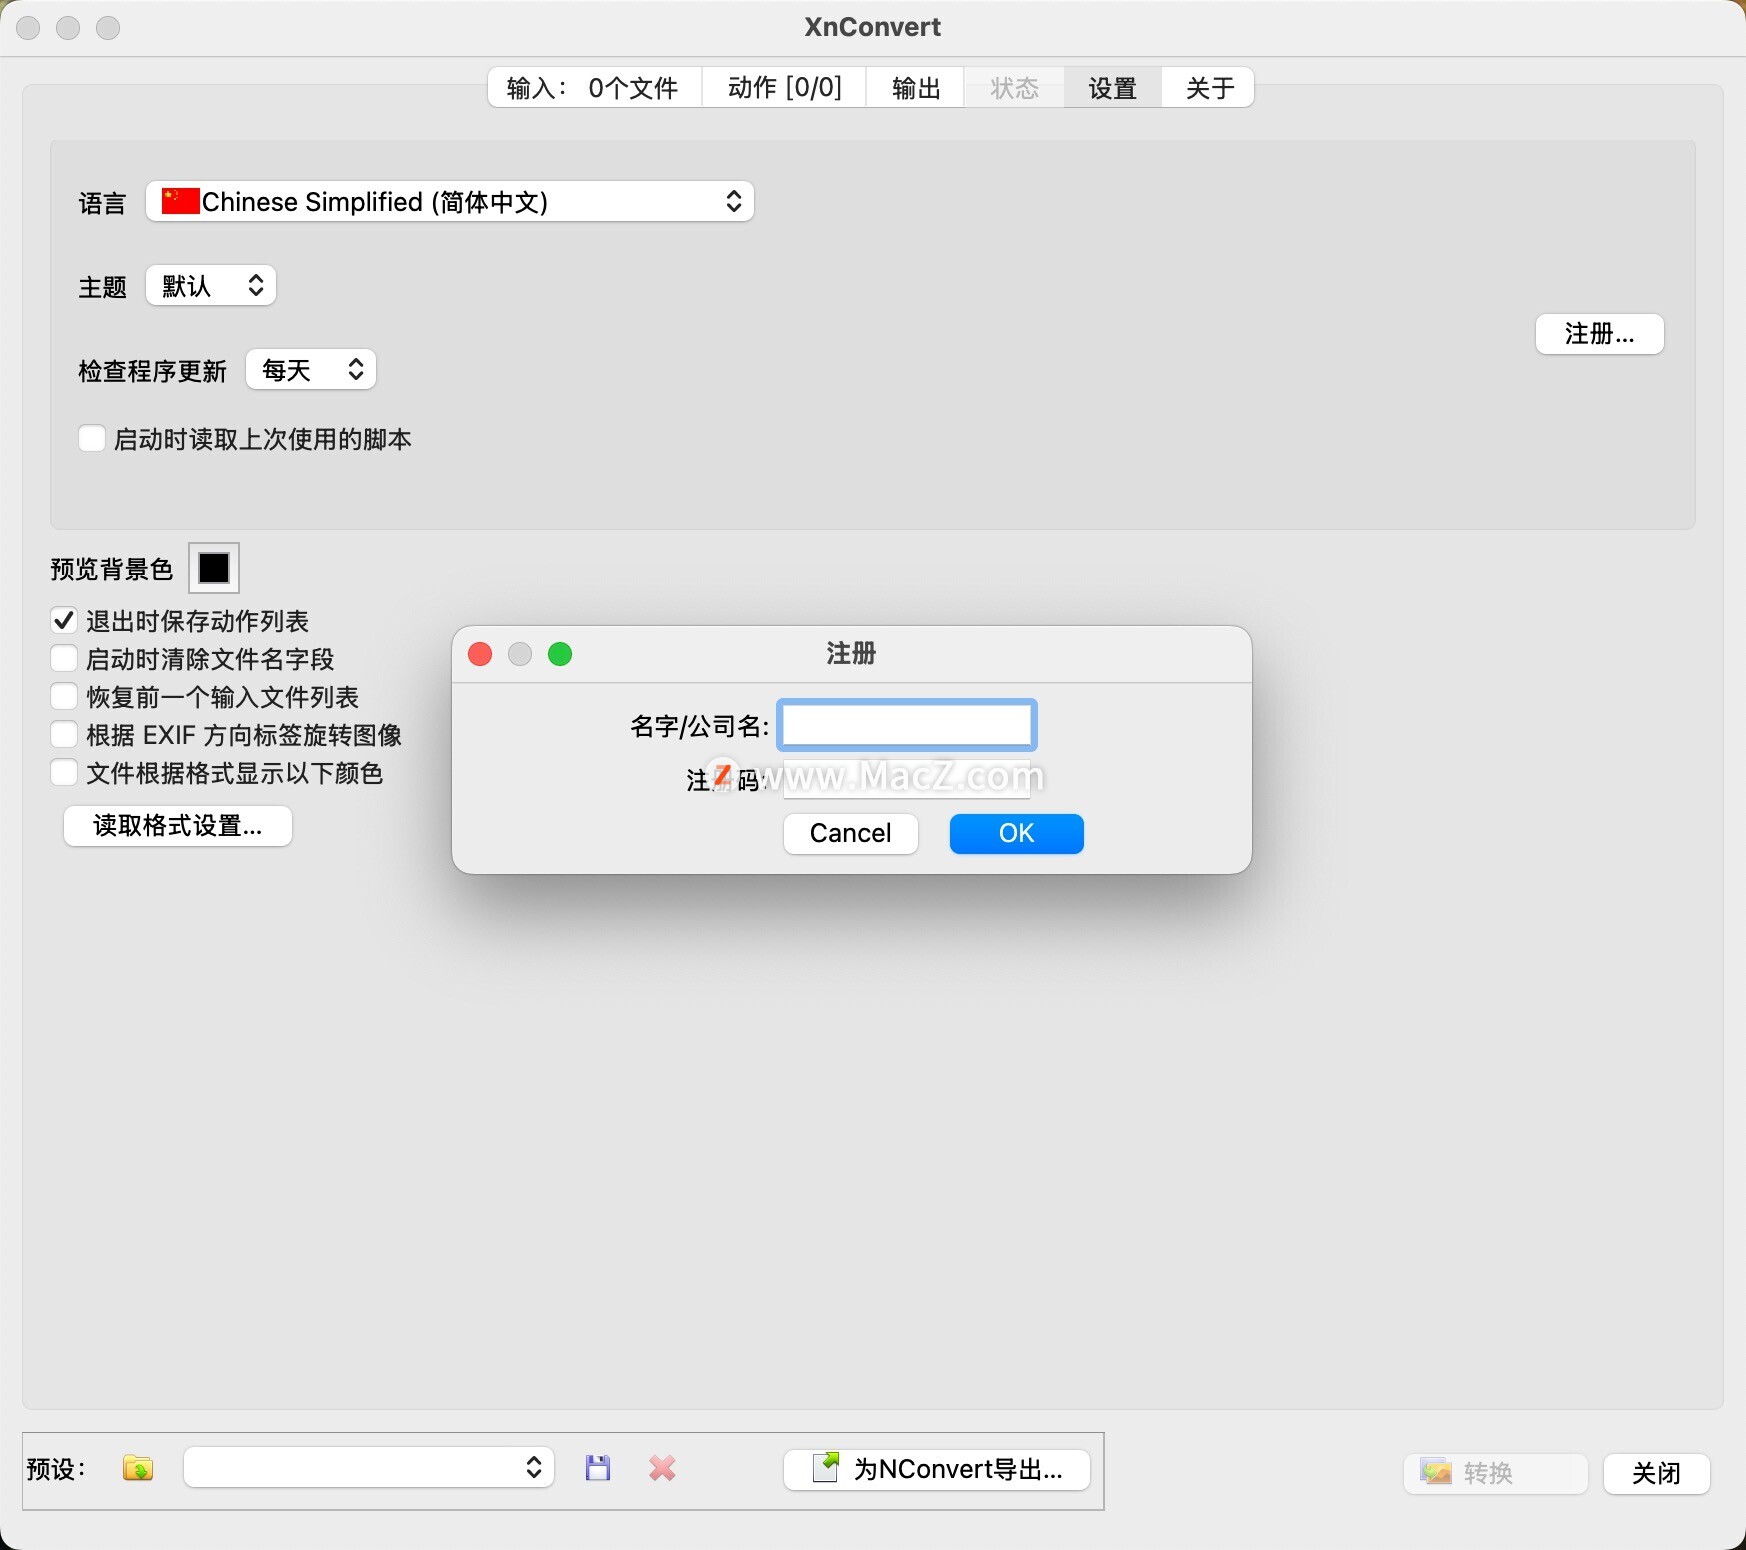Open the 检查程序更新 frequency dropdown
Viewport: 1746px width, 1550px height.
coord(311,370)
